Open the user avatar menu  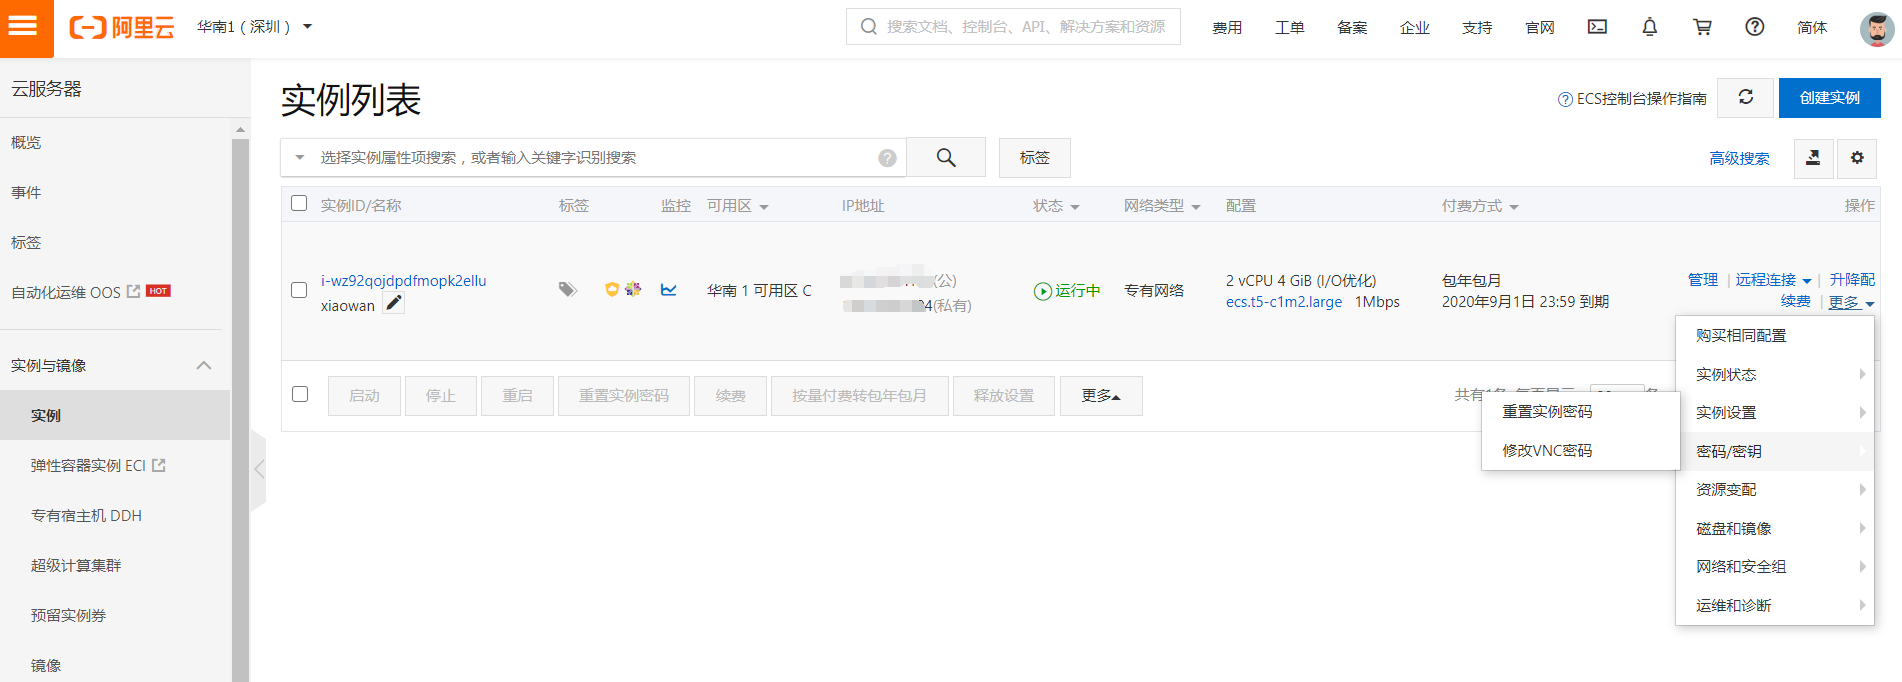pos(1877,29)
